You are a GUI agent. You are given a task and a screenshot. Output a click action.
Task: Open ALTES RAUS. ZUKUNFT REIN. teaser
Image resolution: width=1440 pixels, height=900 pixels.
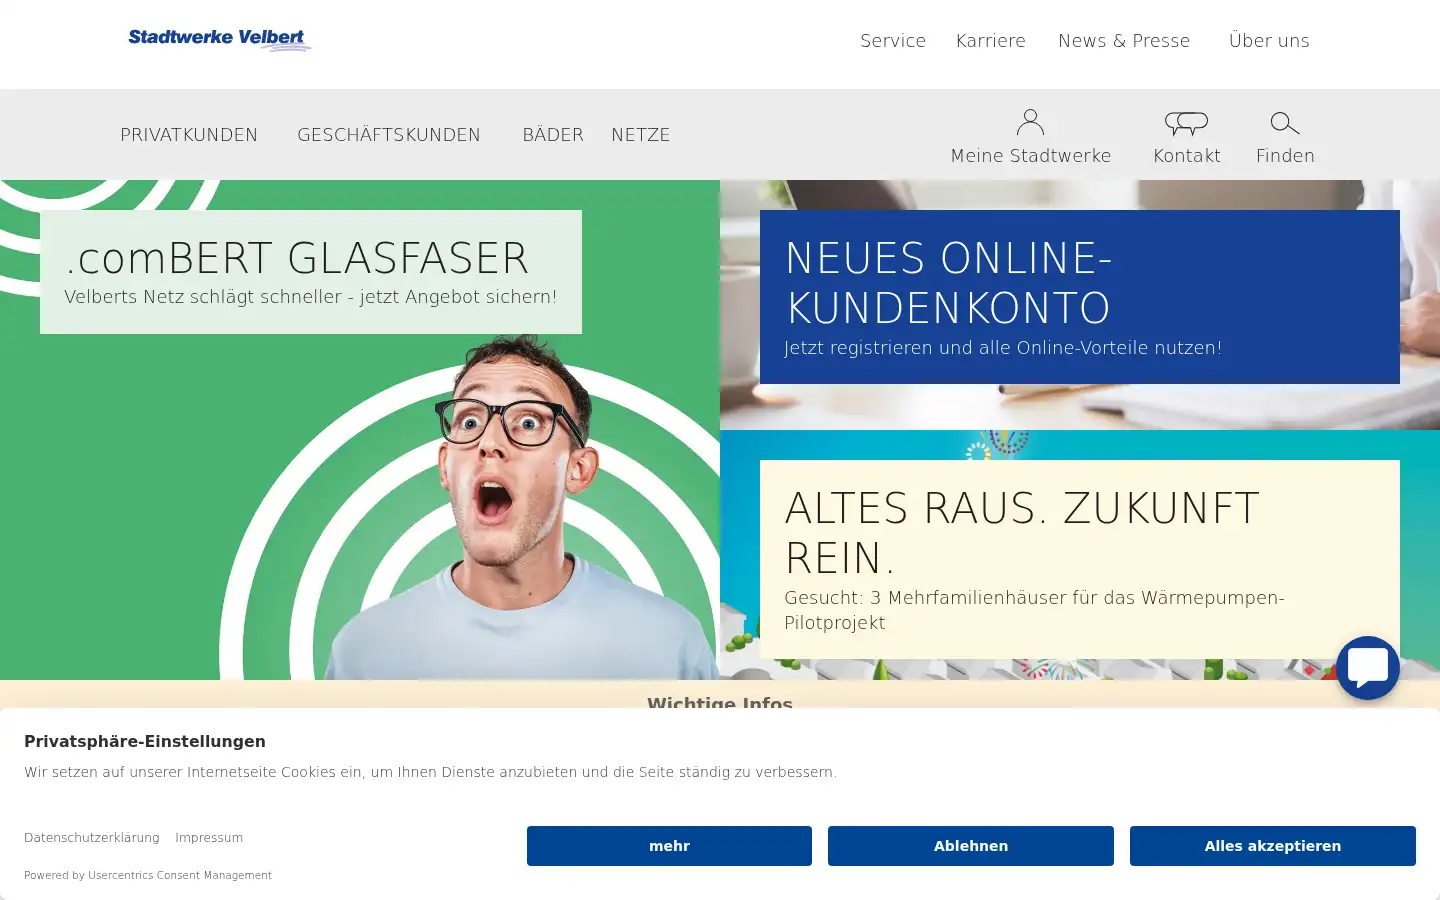click(1080, 559)
